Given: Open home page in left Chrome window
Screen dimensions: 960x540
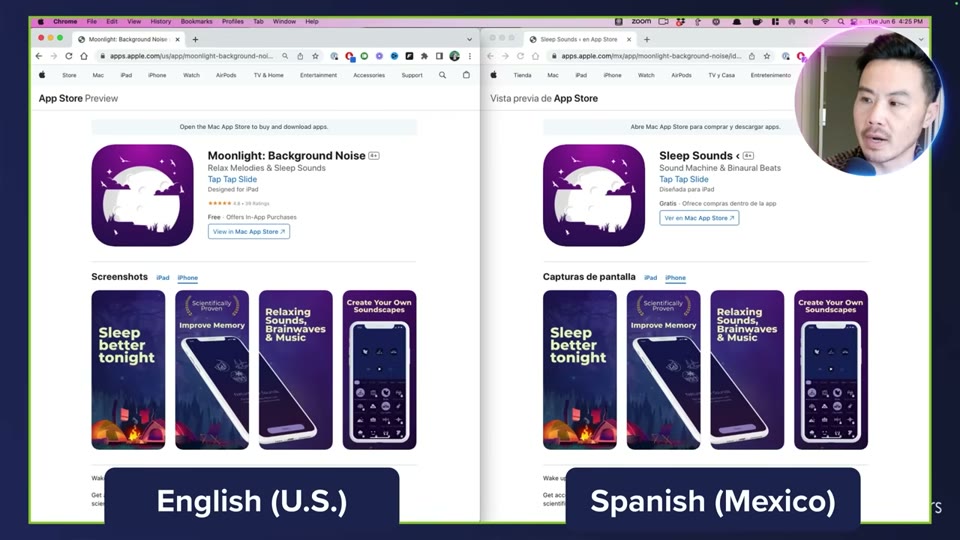Looking at the screenshot, I should 84,56.
